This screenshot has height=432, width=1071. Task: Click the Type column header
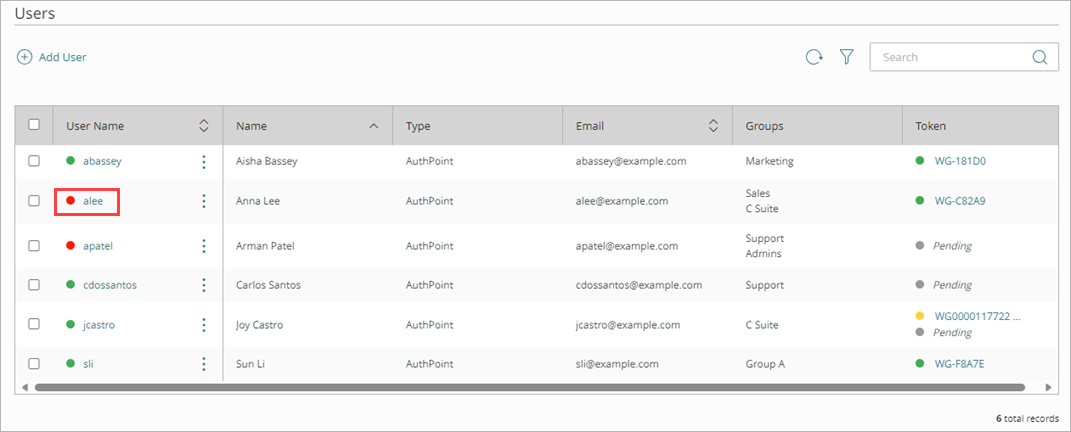[x=418, y=126]
